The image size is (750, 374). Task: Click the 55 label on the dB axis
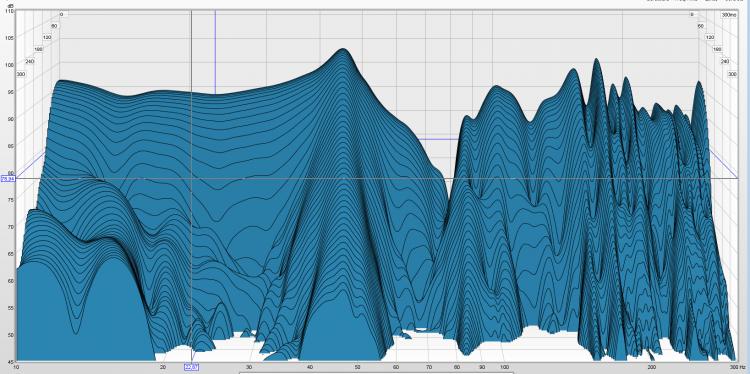tap(12, 308)
